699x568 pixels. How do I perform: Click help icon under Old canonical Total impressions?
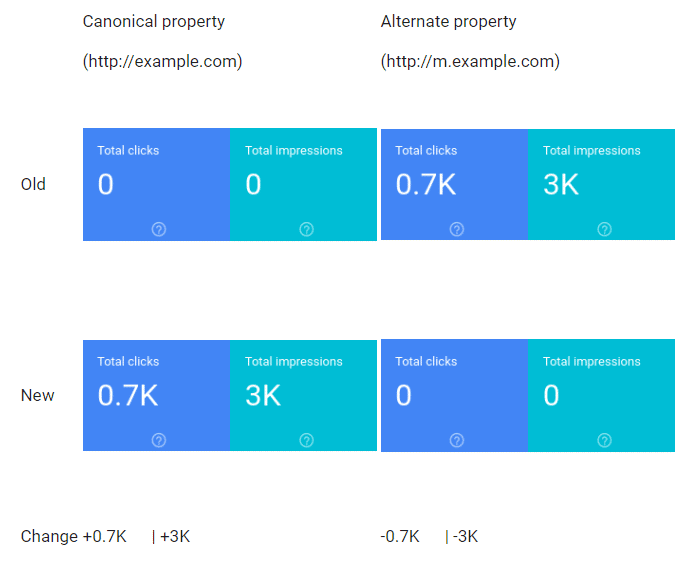click(x=306, y=229)
